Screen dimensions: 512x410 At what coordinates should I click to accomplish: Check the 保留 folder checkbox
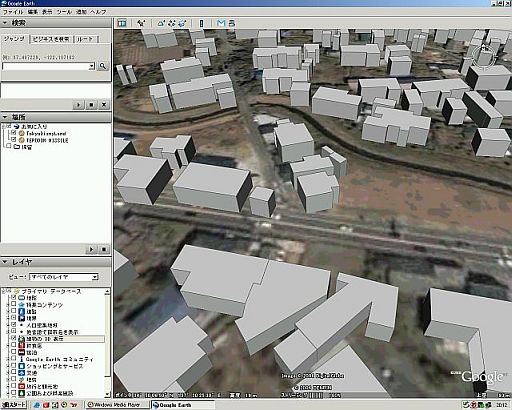click(9, 146)
